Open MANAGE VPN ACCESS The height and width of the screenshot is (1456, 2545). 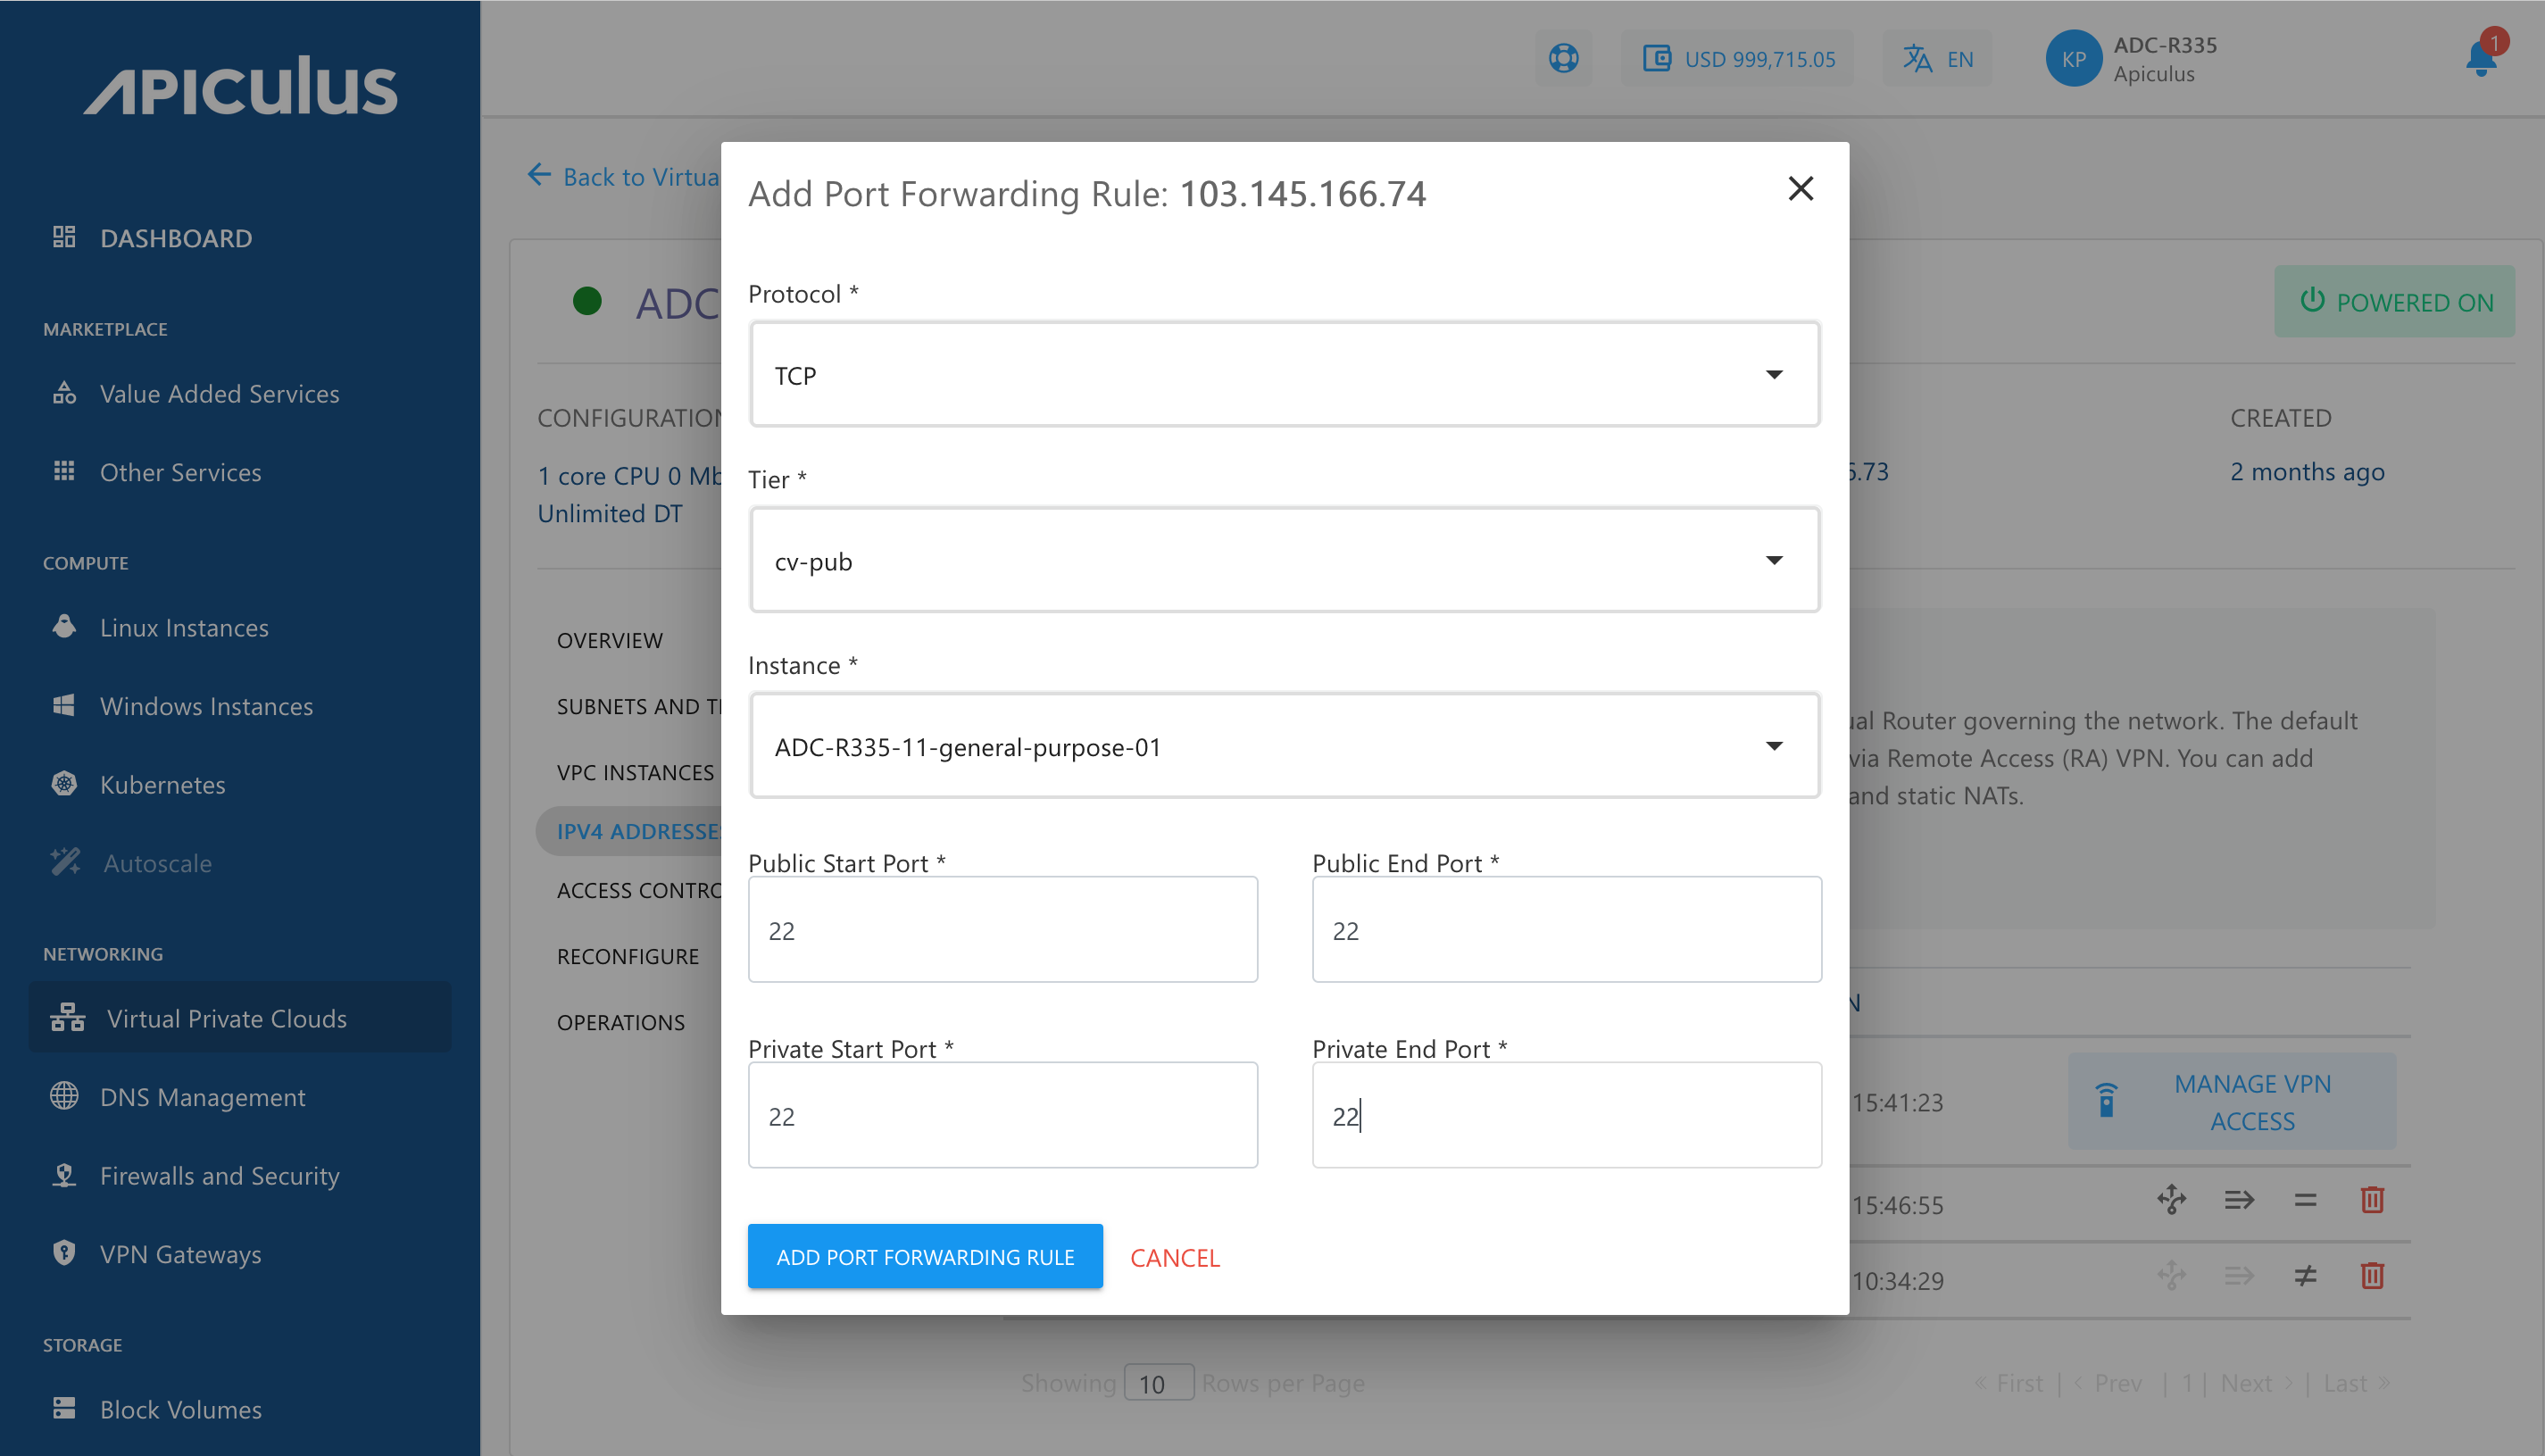[2251, 1101]
